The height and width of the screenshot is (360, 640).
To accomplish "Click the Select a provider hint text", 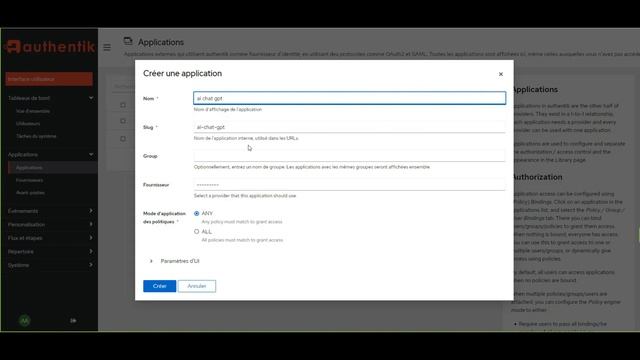I will 245,196.
